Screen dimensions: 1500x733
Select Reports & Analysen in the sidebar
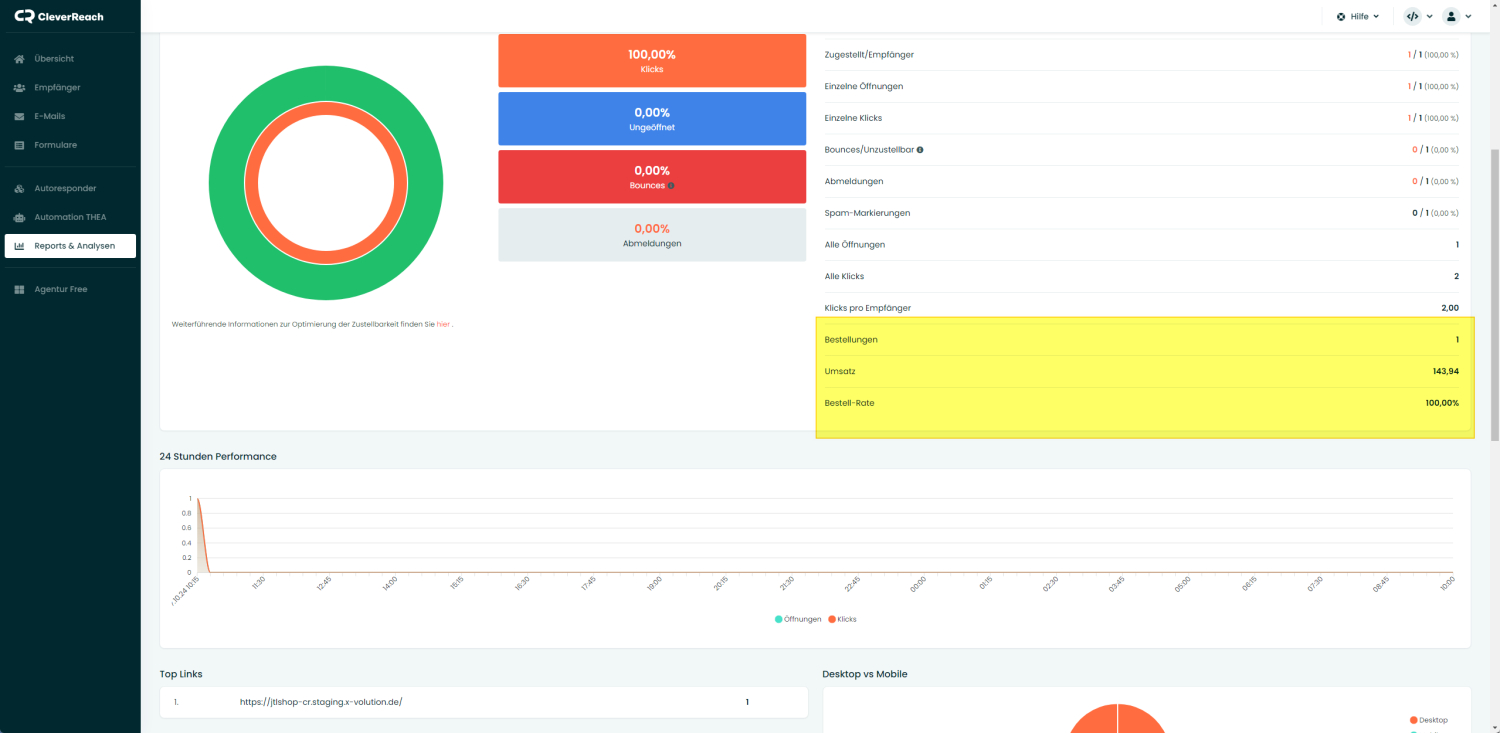(72, 245)
